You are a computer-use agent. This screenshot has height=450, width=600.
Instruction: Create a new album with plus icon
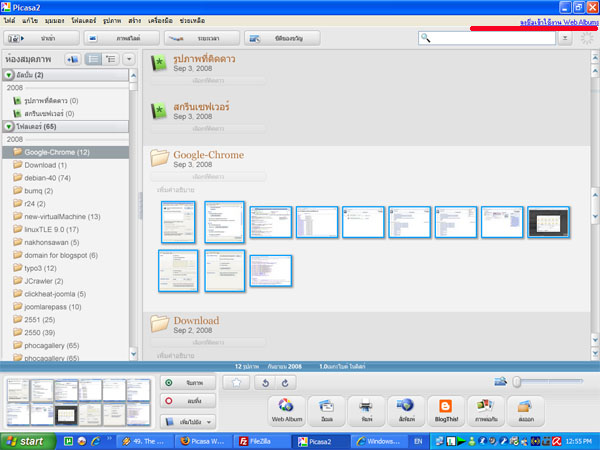(72, 59)
